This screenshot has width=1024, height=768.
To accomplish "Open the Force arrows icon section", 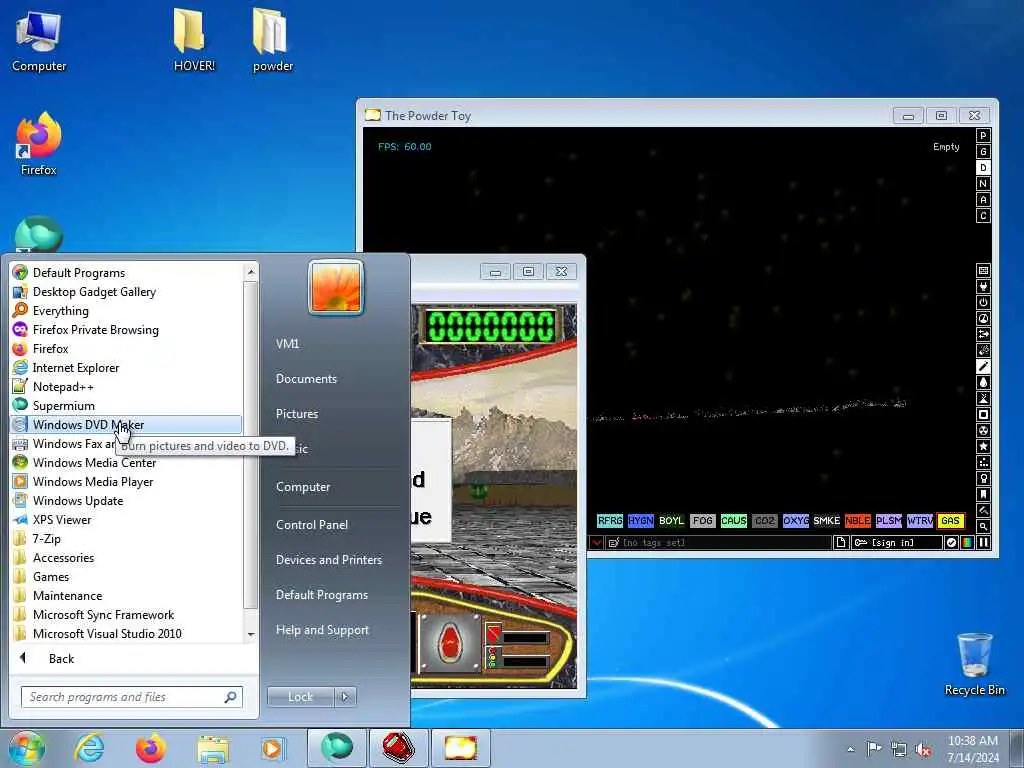I will (x=984, y=334).
